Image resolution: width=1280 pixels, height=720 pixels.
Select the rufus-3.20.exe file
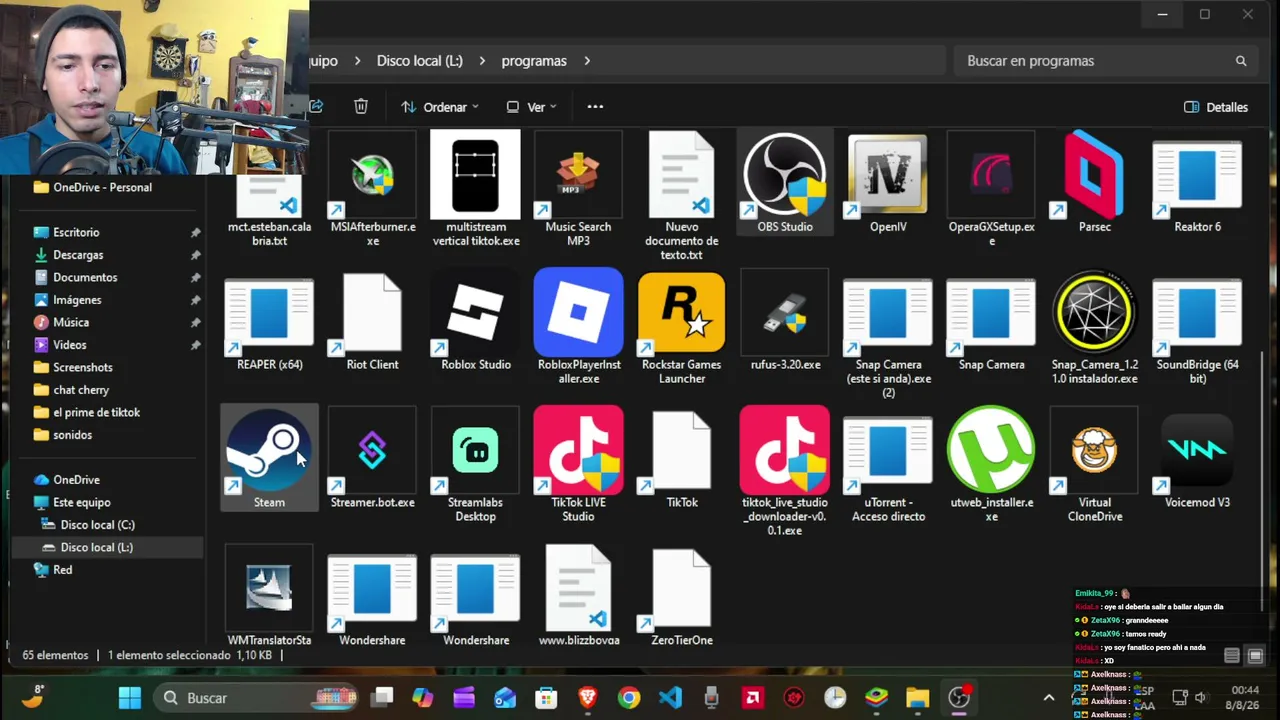point(785,320)
